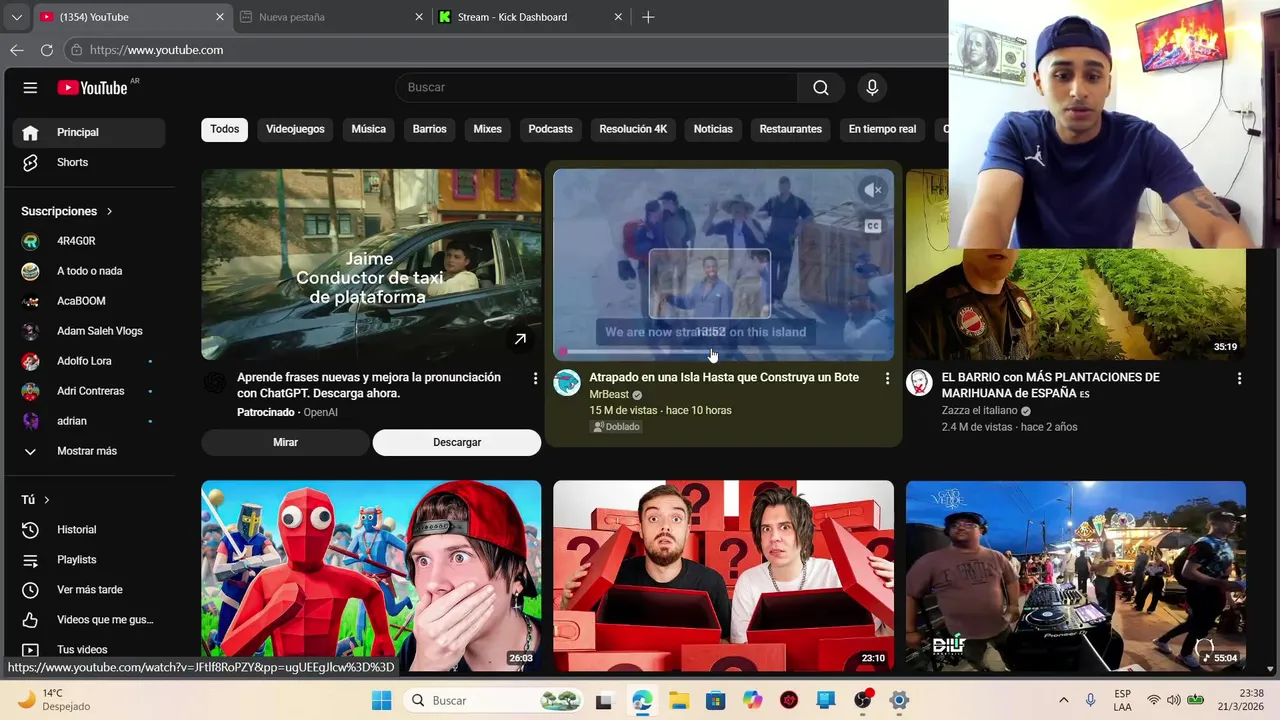Screen dimensions: 1280x720
Task: Open a new browser tab
Action: [648, 17]
